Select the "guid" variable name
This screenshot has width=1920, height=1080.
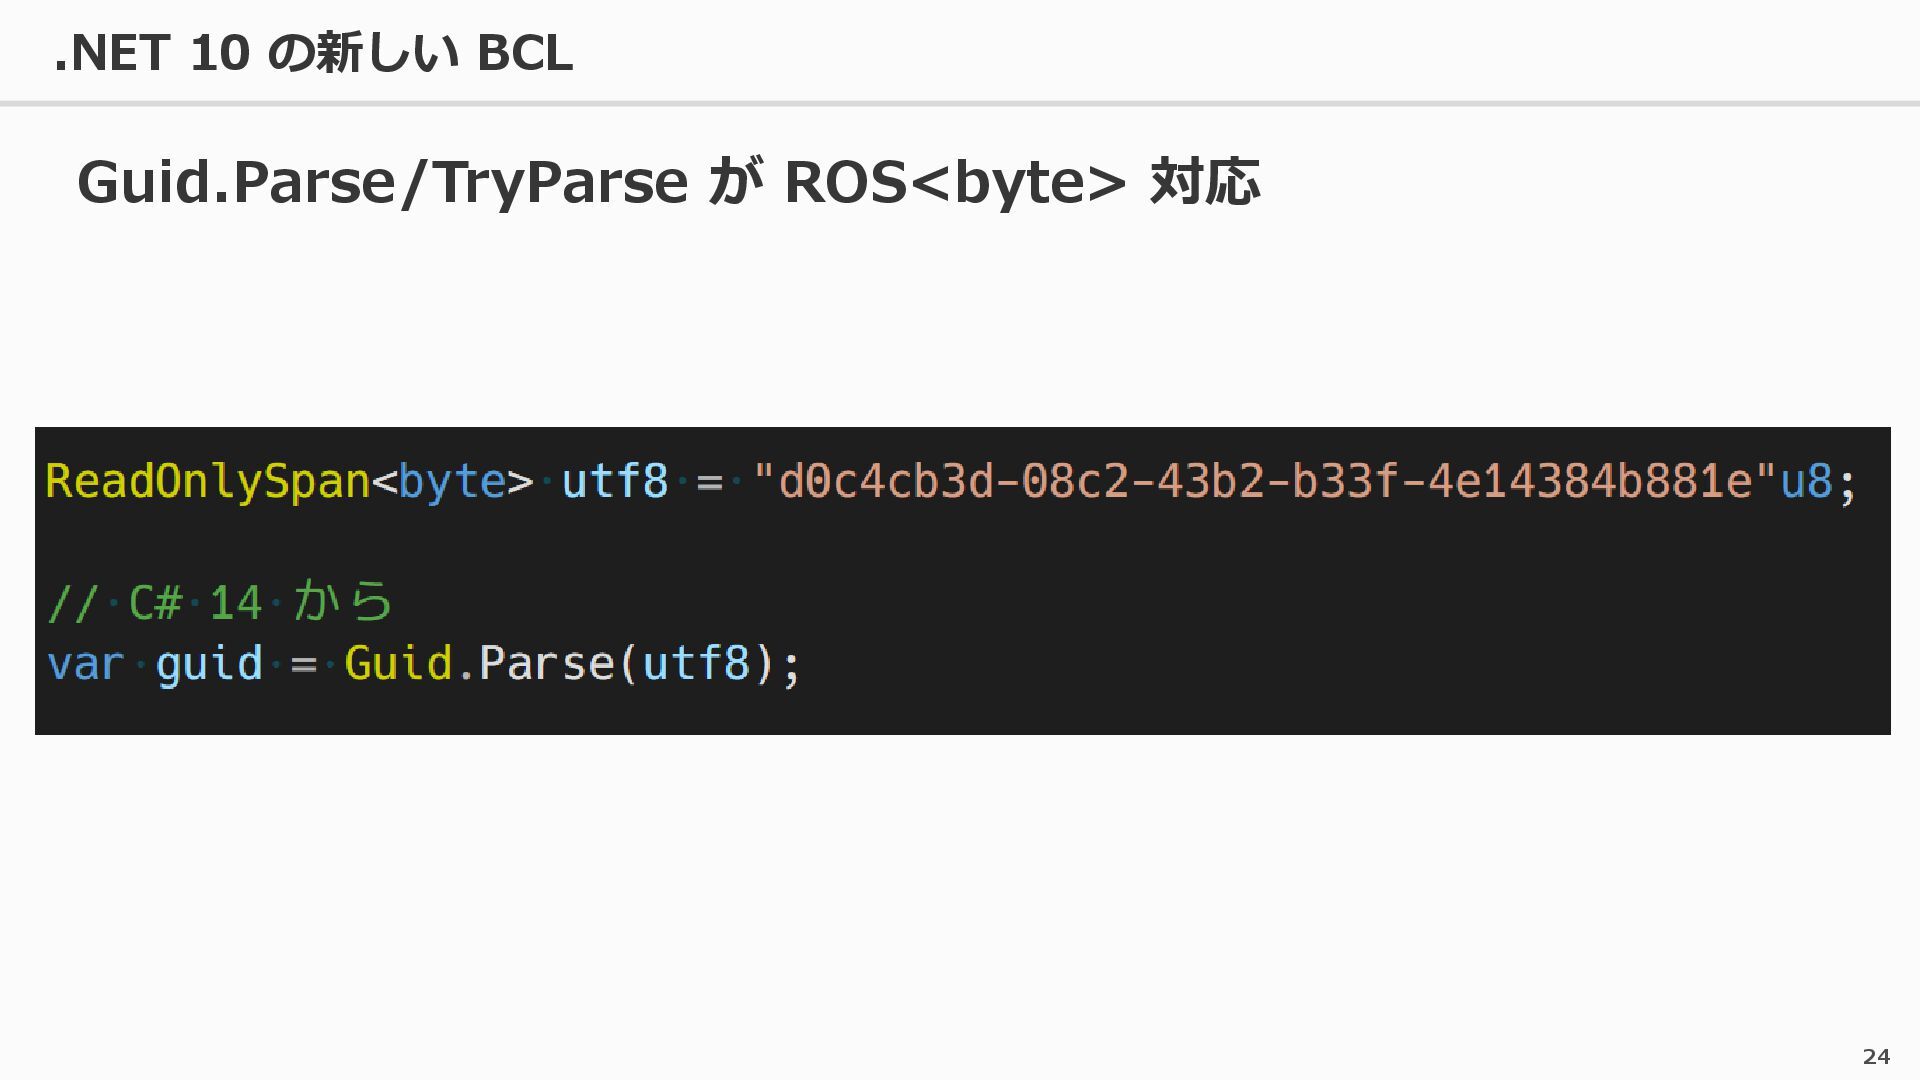(209, 664)
